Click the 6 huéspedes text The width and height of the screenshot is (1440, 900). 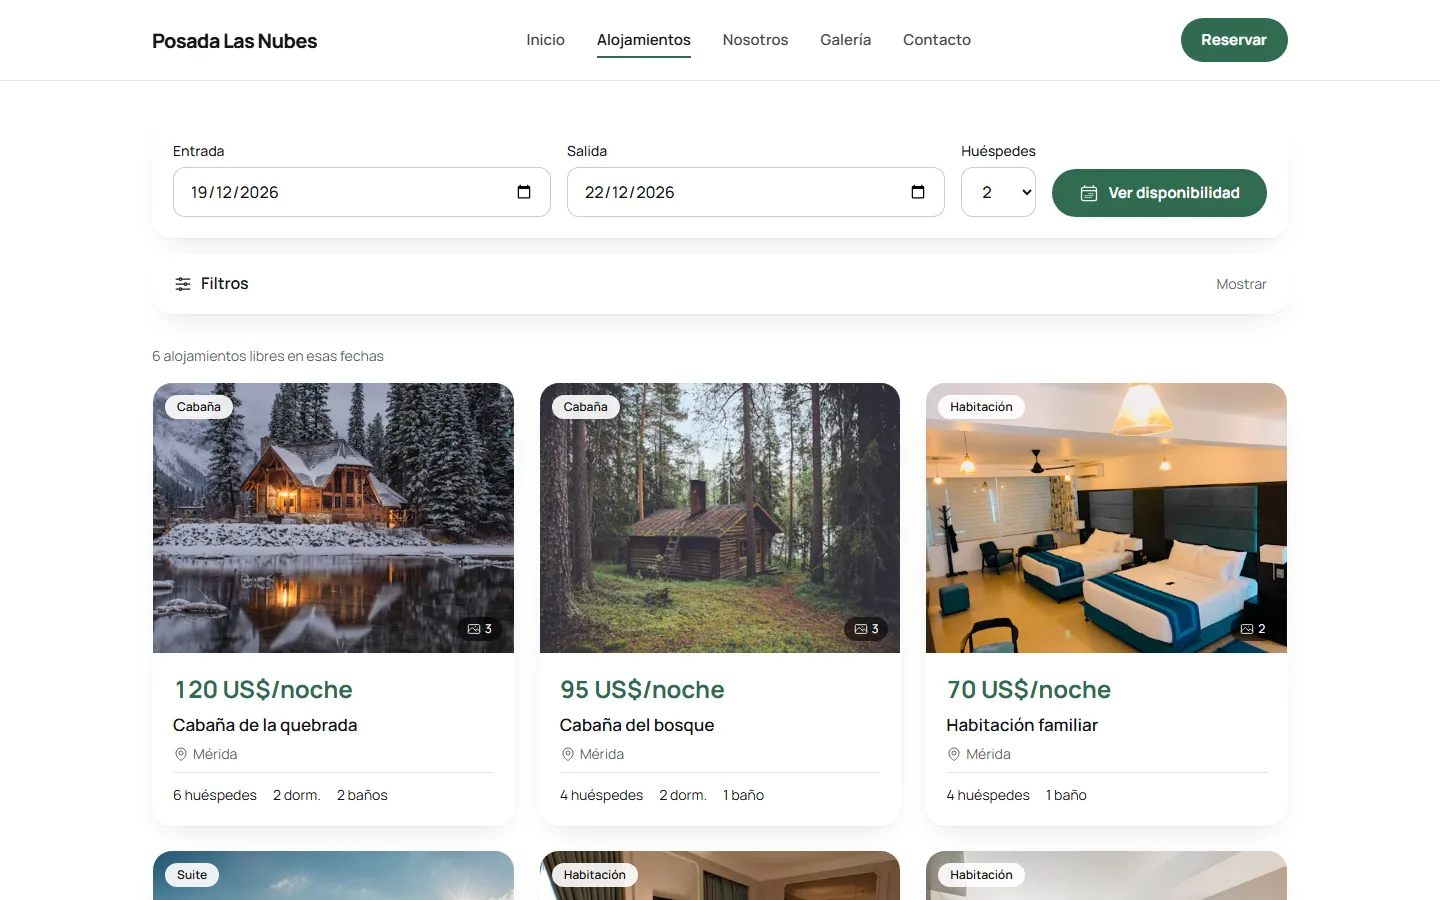(x=215, y=795)
